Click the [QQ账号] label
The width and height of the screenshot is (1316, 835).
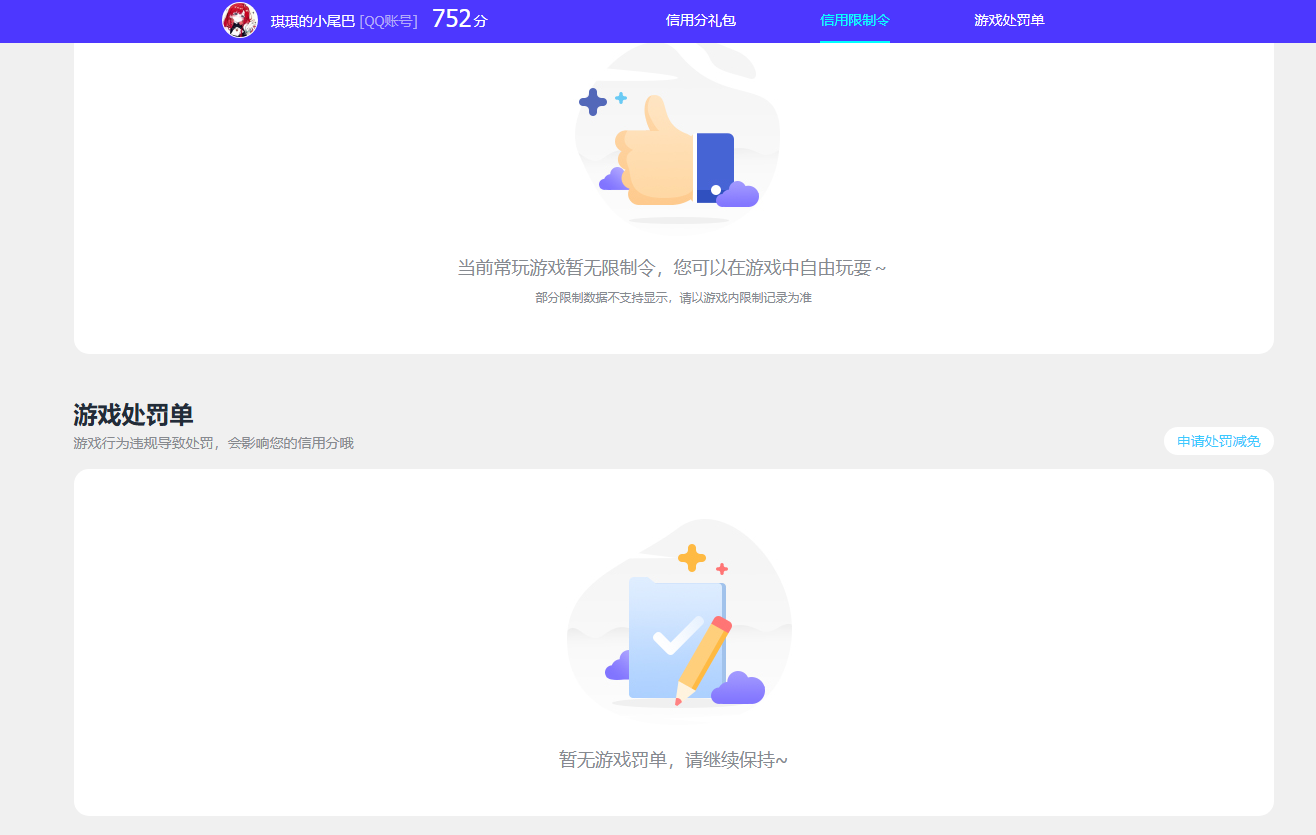point(389,21)
